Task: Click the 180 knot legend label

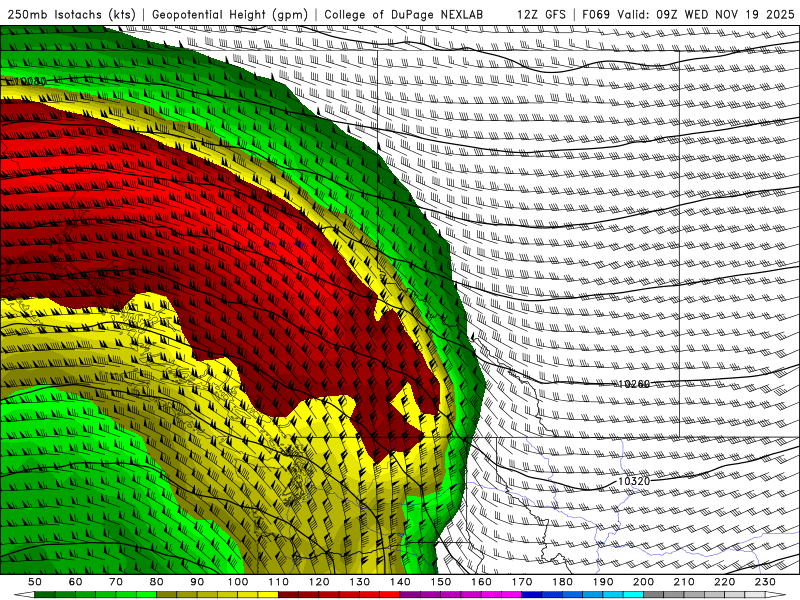Action: pyautogui.click(x=562, y=582)
